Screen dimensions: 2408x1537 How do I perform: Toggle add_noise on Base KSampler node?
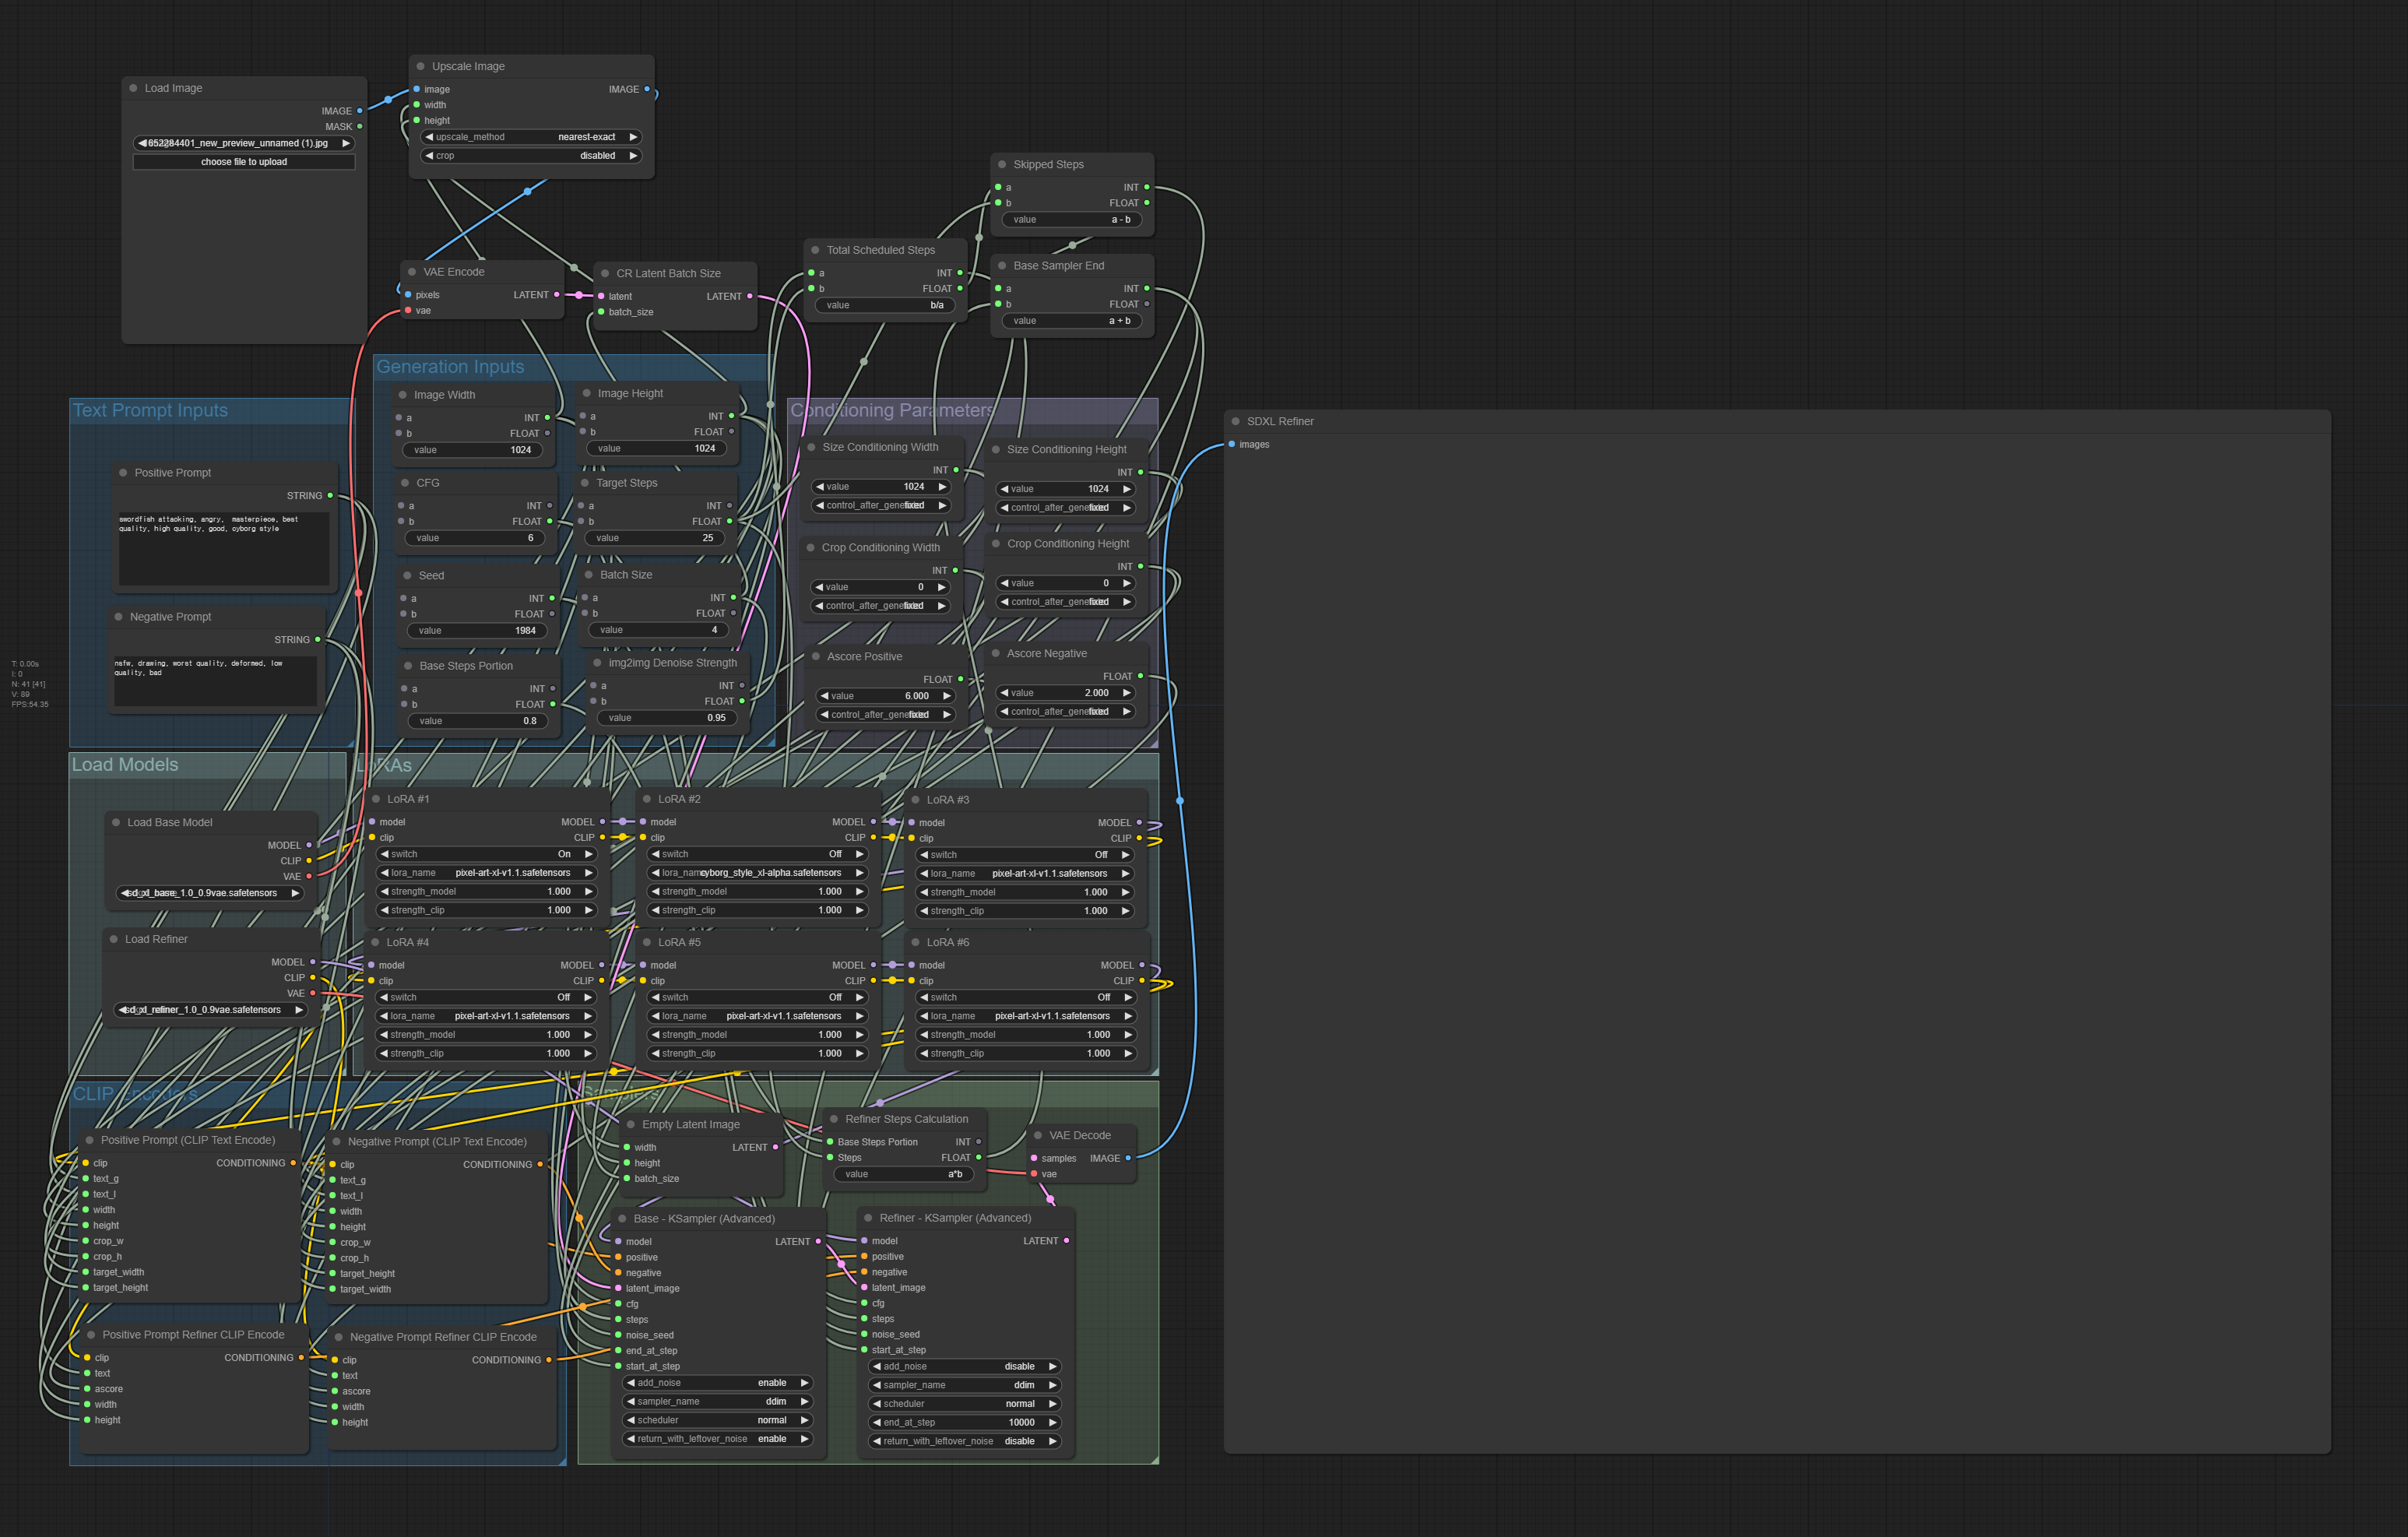[716, 1383]
